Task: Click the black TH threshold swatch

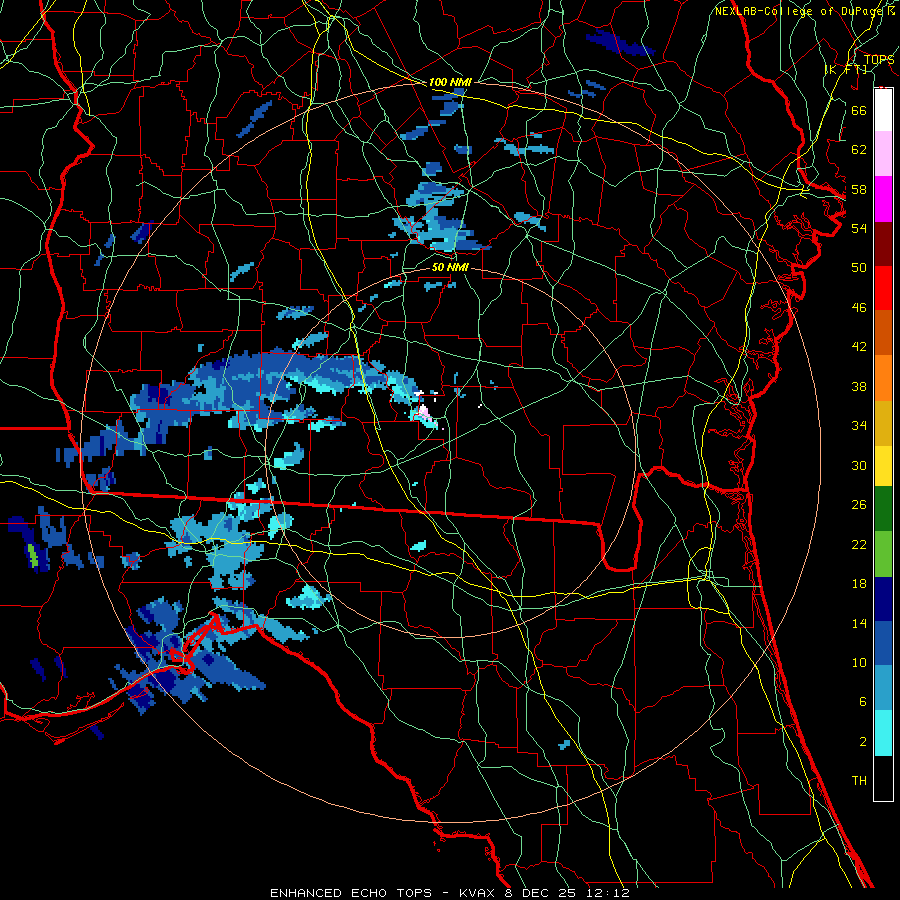Action: pos(883,778)
